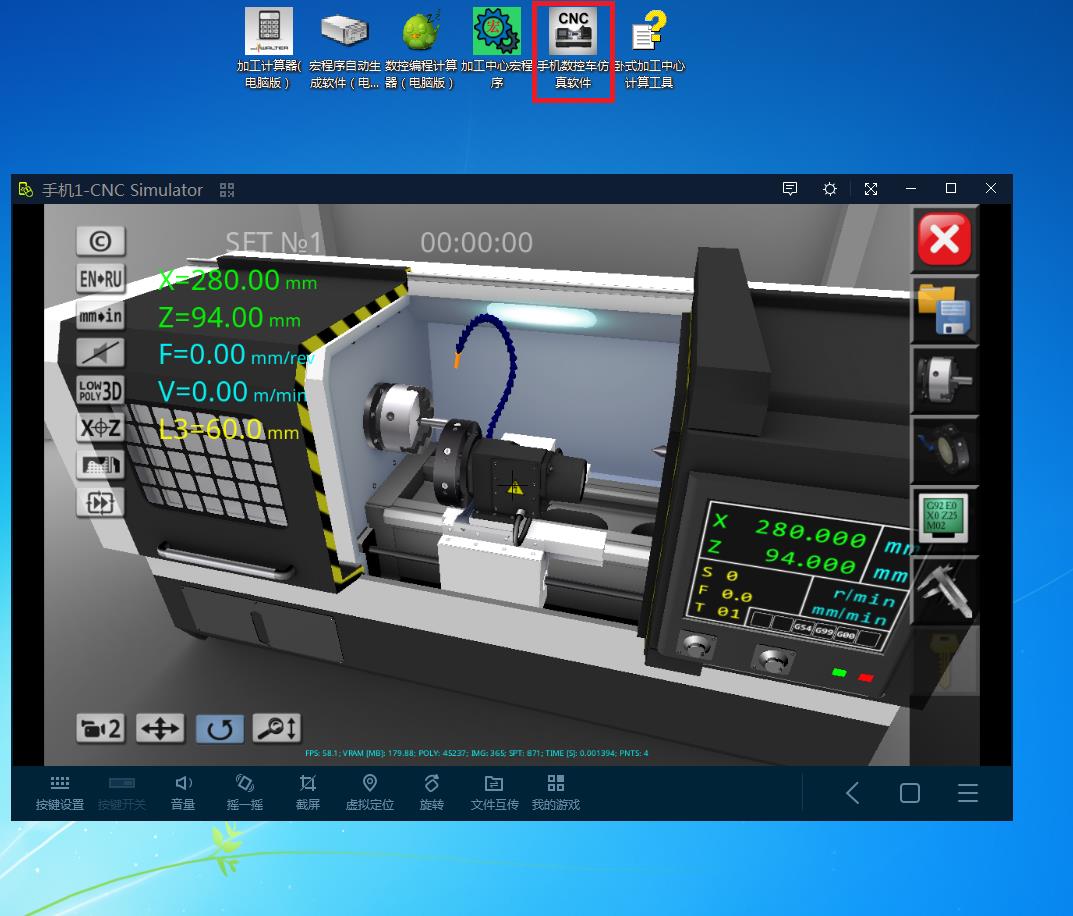
Task: Click the chuck workpiece setup icon
Action: point(944,380)
